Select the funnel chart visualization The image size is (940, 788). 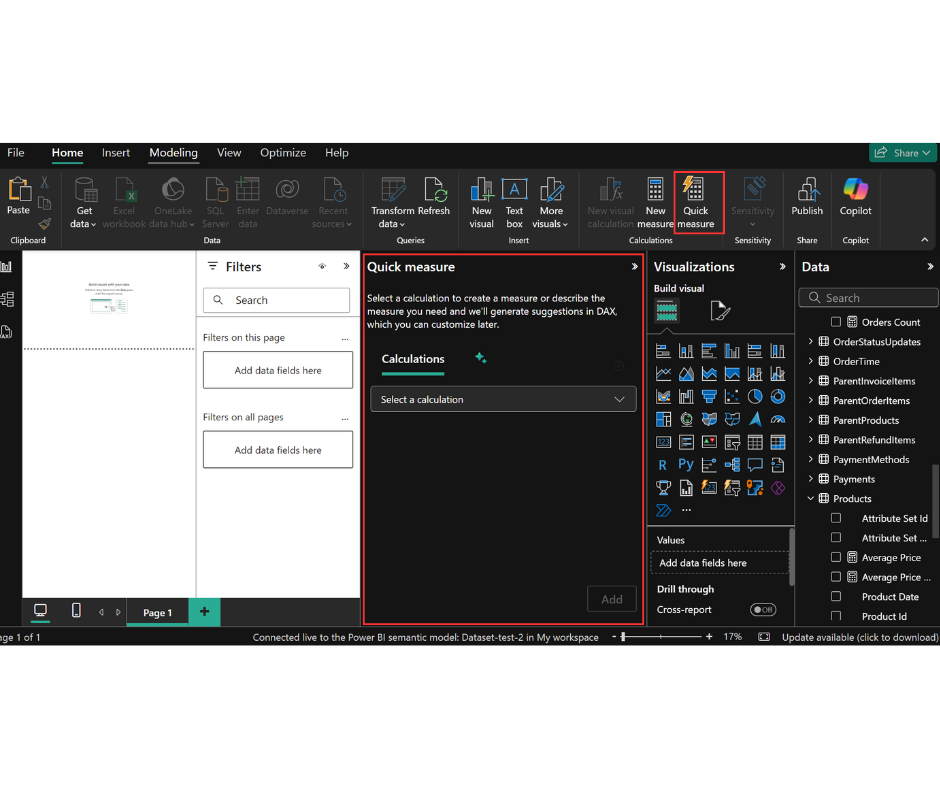709,396
